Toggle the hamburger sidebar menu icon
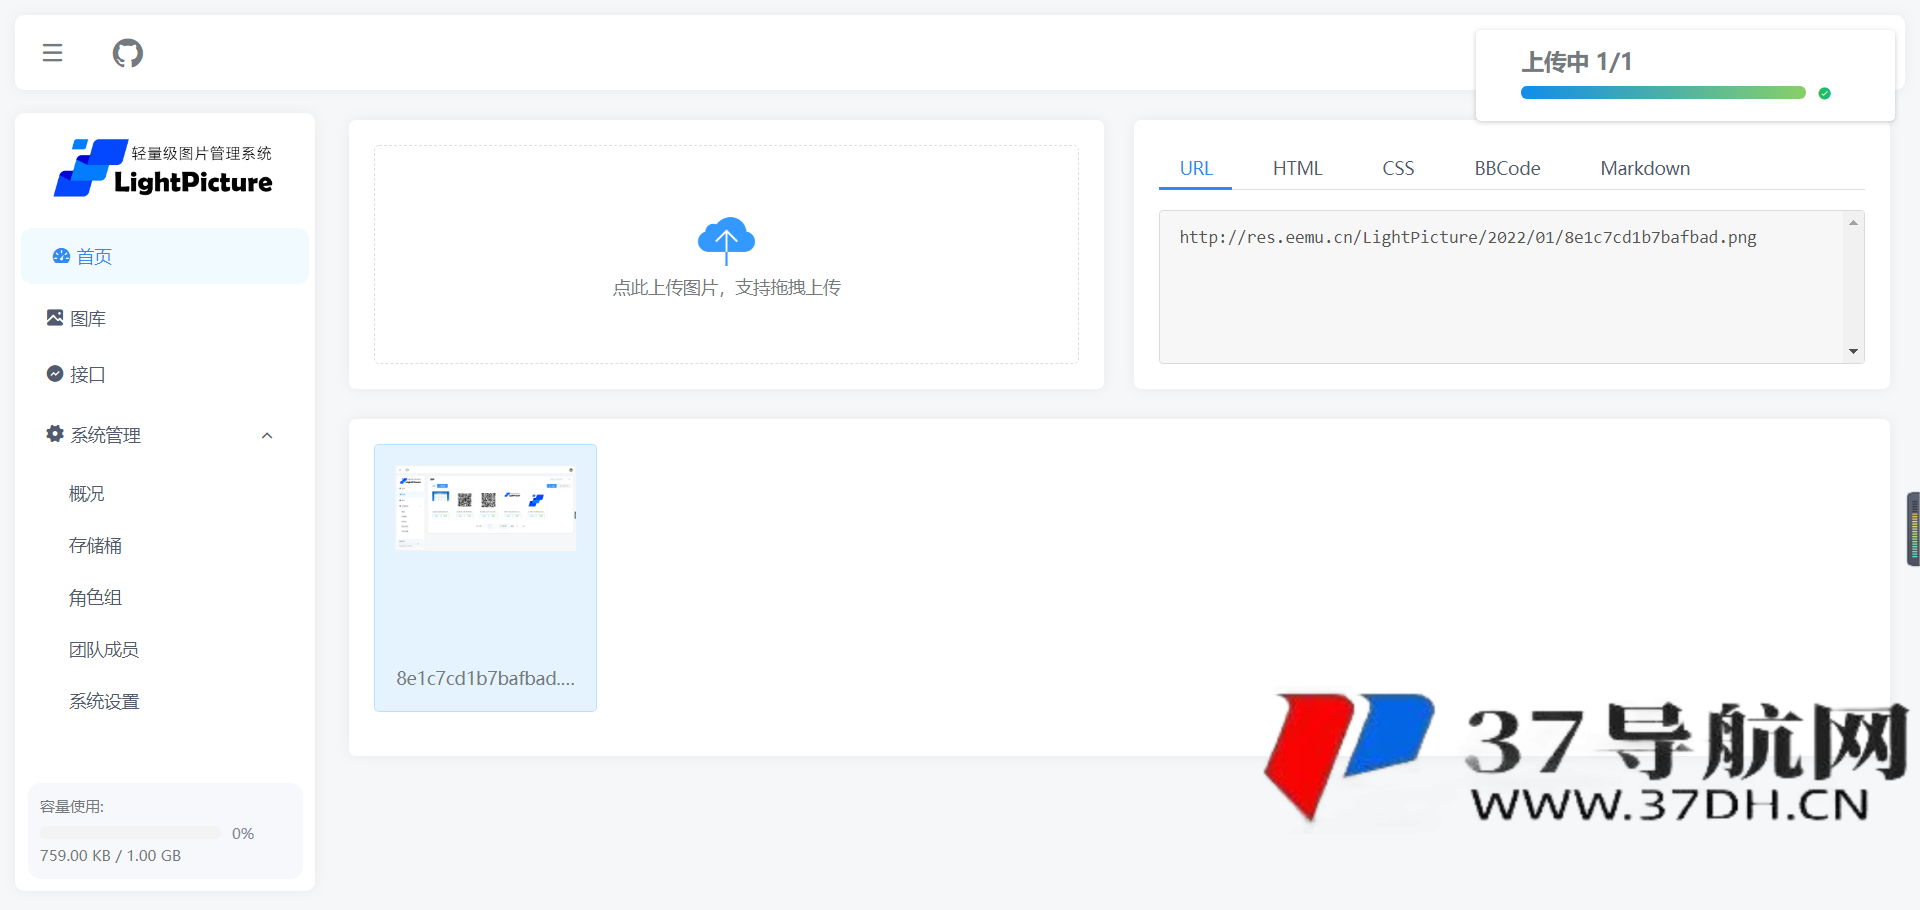Screen dimensions: 1920x910 [52, 53]
